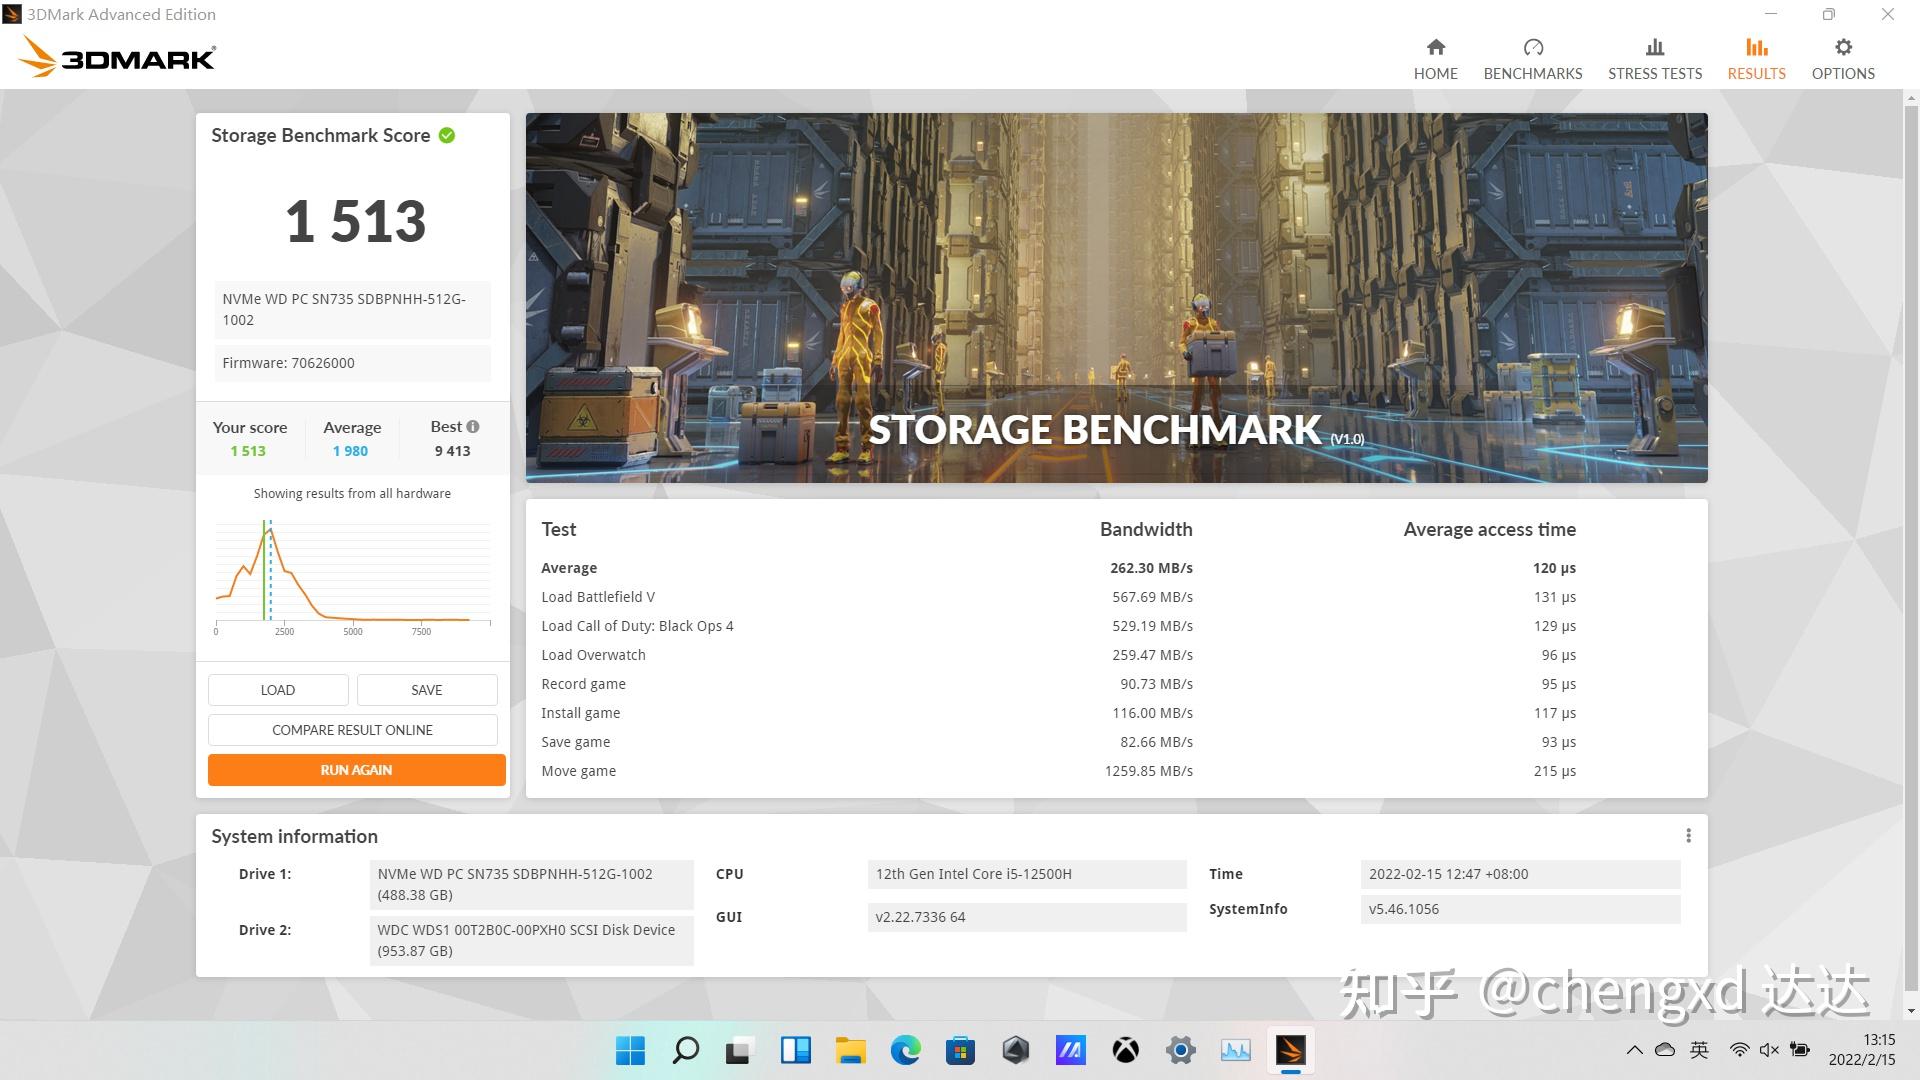Click the LOAD button
Screen dimensions: 1920x1080
[x=278, y=690]
